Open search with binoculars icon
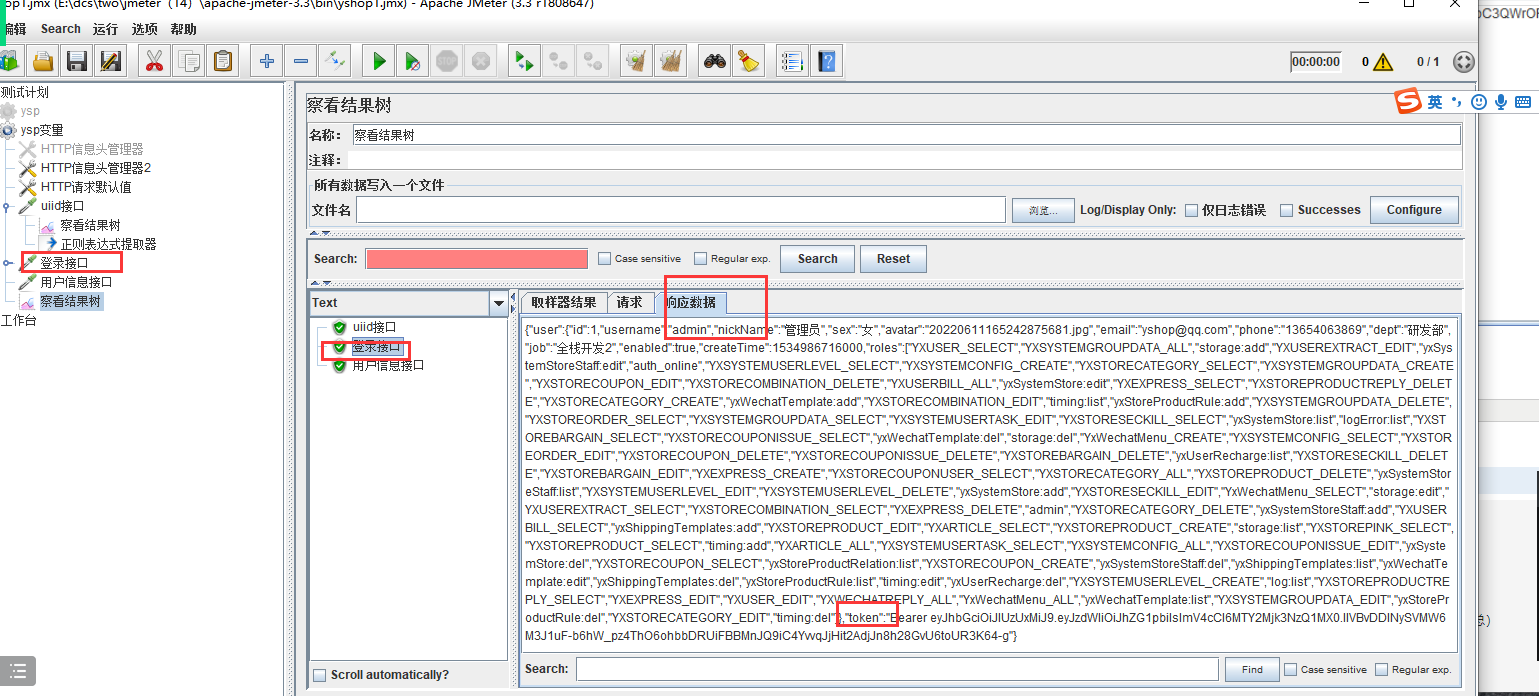Viewport: 1539px width, 696px height. coord(714,62)
